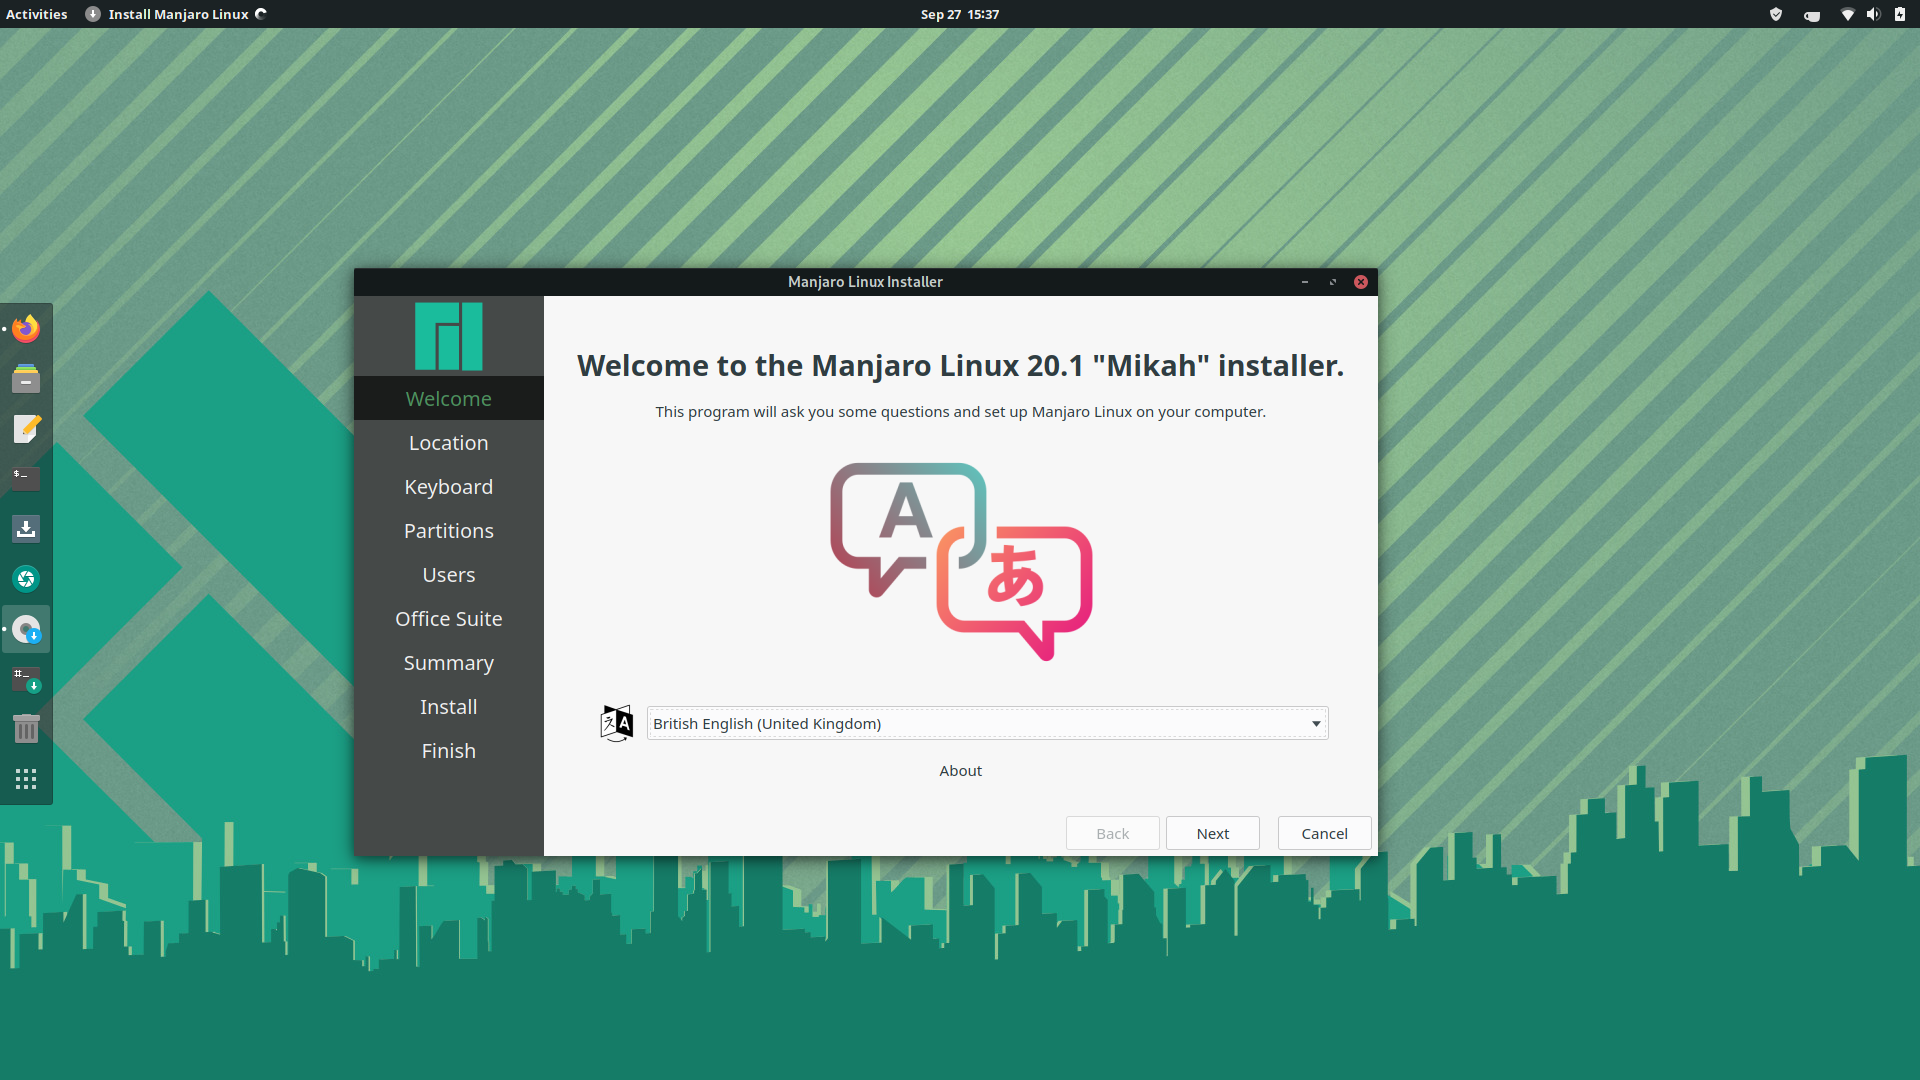The image size is (1920, 1080).
Task: Select the Summary step in sidebar
Action: pyautogui.click(x=449, y=662)
